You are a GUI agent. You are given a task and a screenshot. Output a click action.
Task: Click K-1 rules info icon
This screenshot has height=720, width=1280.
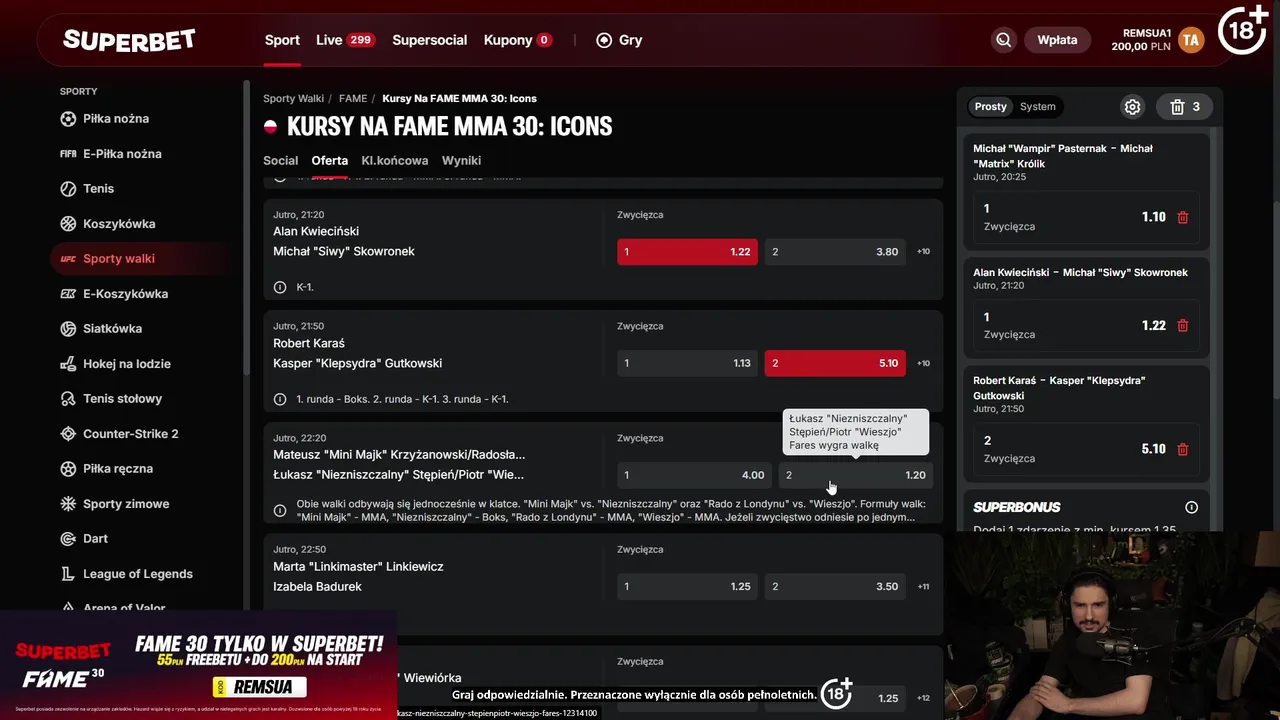tap(280, 287)
